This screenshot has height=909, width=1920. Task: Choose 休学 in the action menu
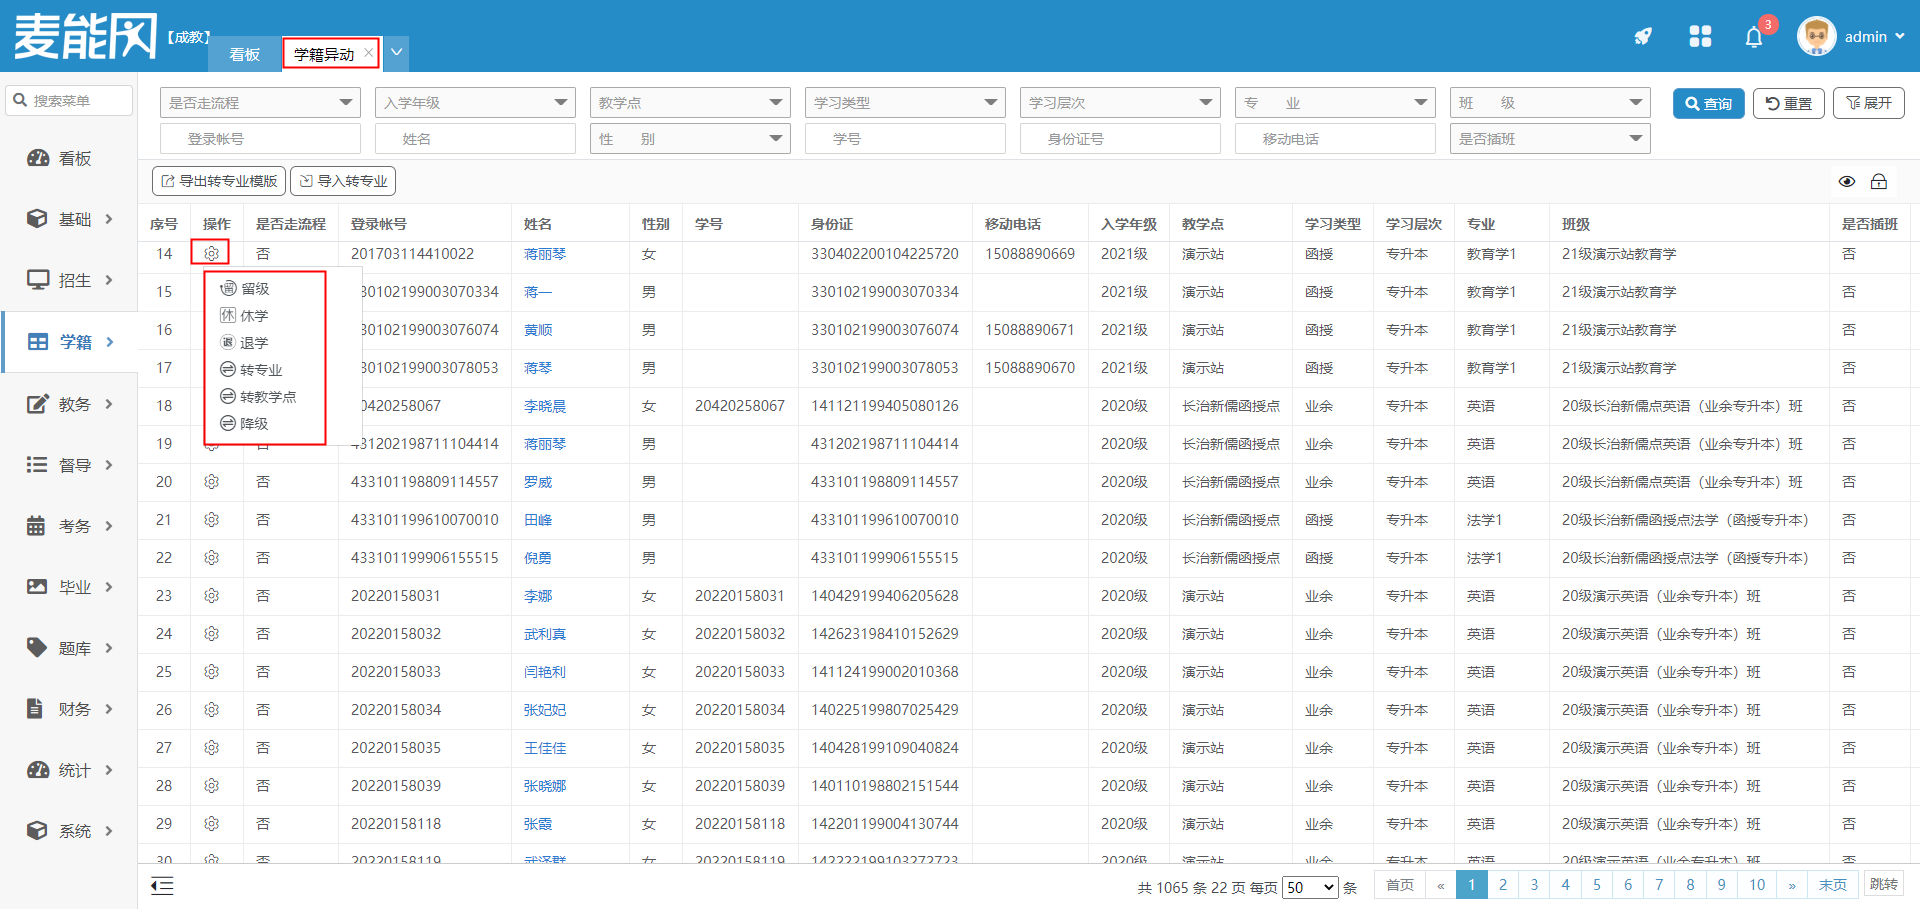pyautogui.click(x=253, y=316)
